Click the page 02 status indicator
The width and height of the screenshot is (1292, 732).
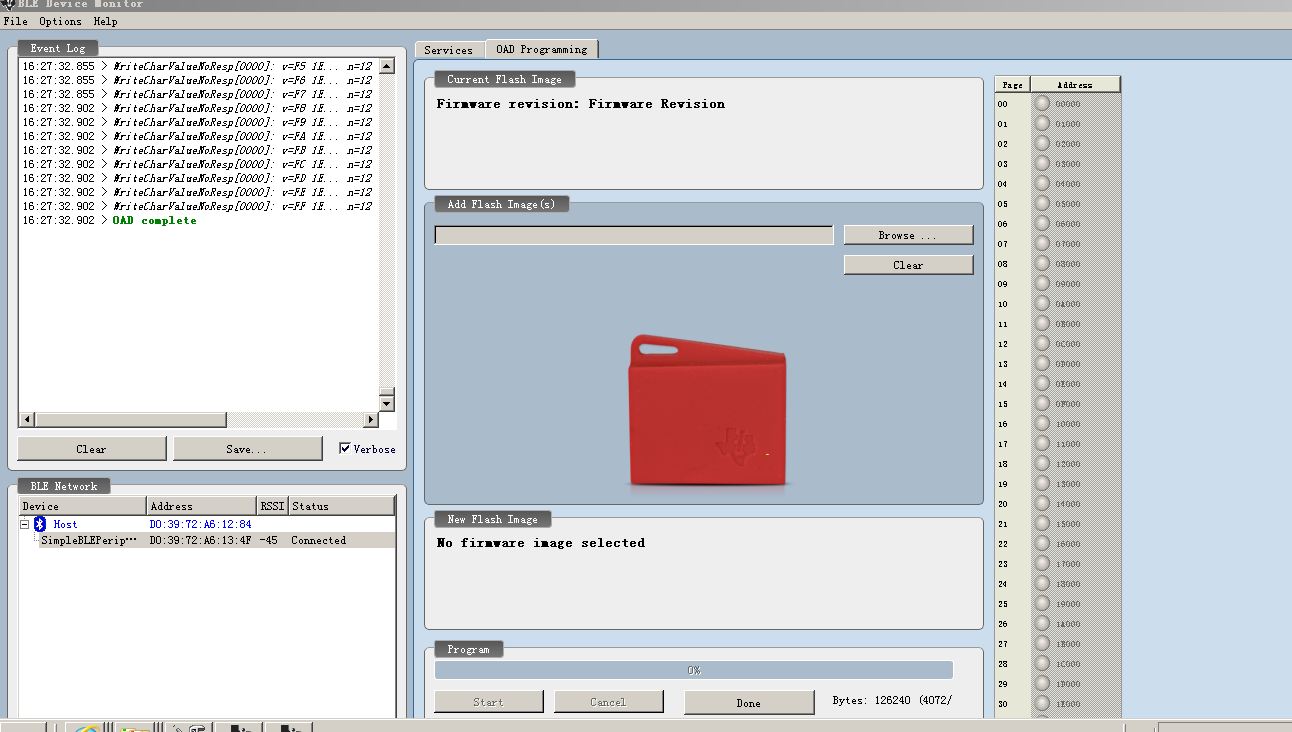[x=1042, y=143]
